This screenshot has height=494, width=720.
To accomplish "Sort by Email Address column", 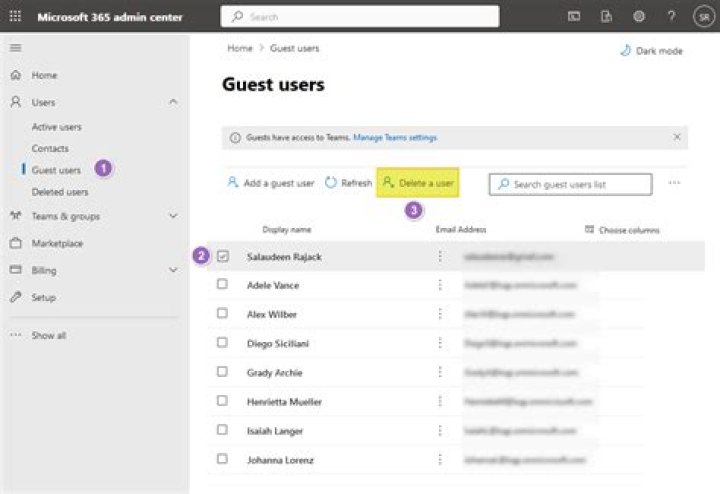I will pyautogui.click(x=461, y=230).
